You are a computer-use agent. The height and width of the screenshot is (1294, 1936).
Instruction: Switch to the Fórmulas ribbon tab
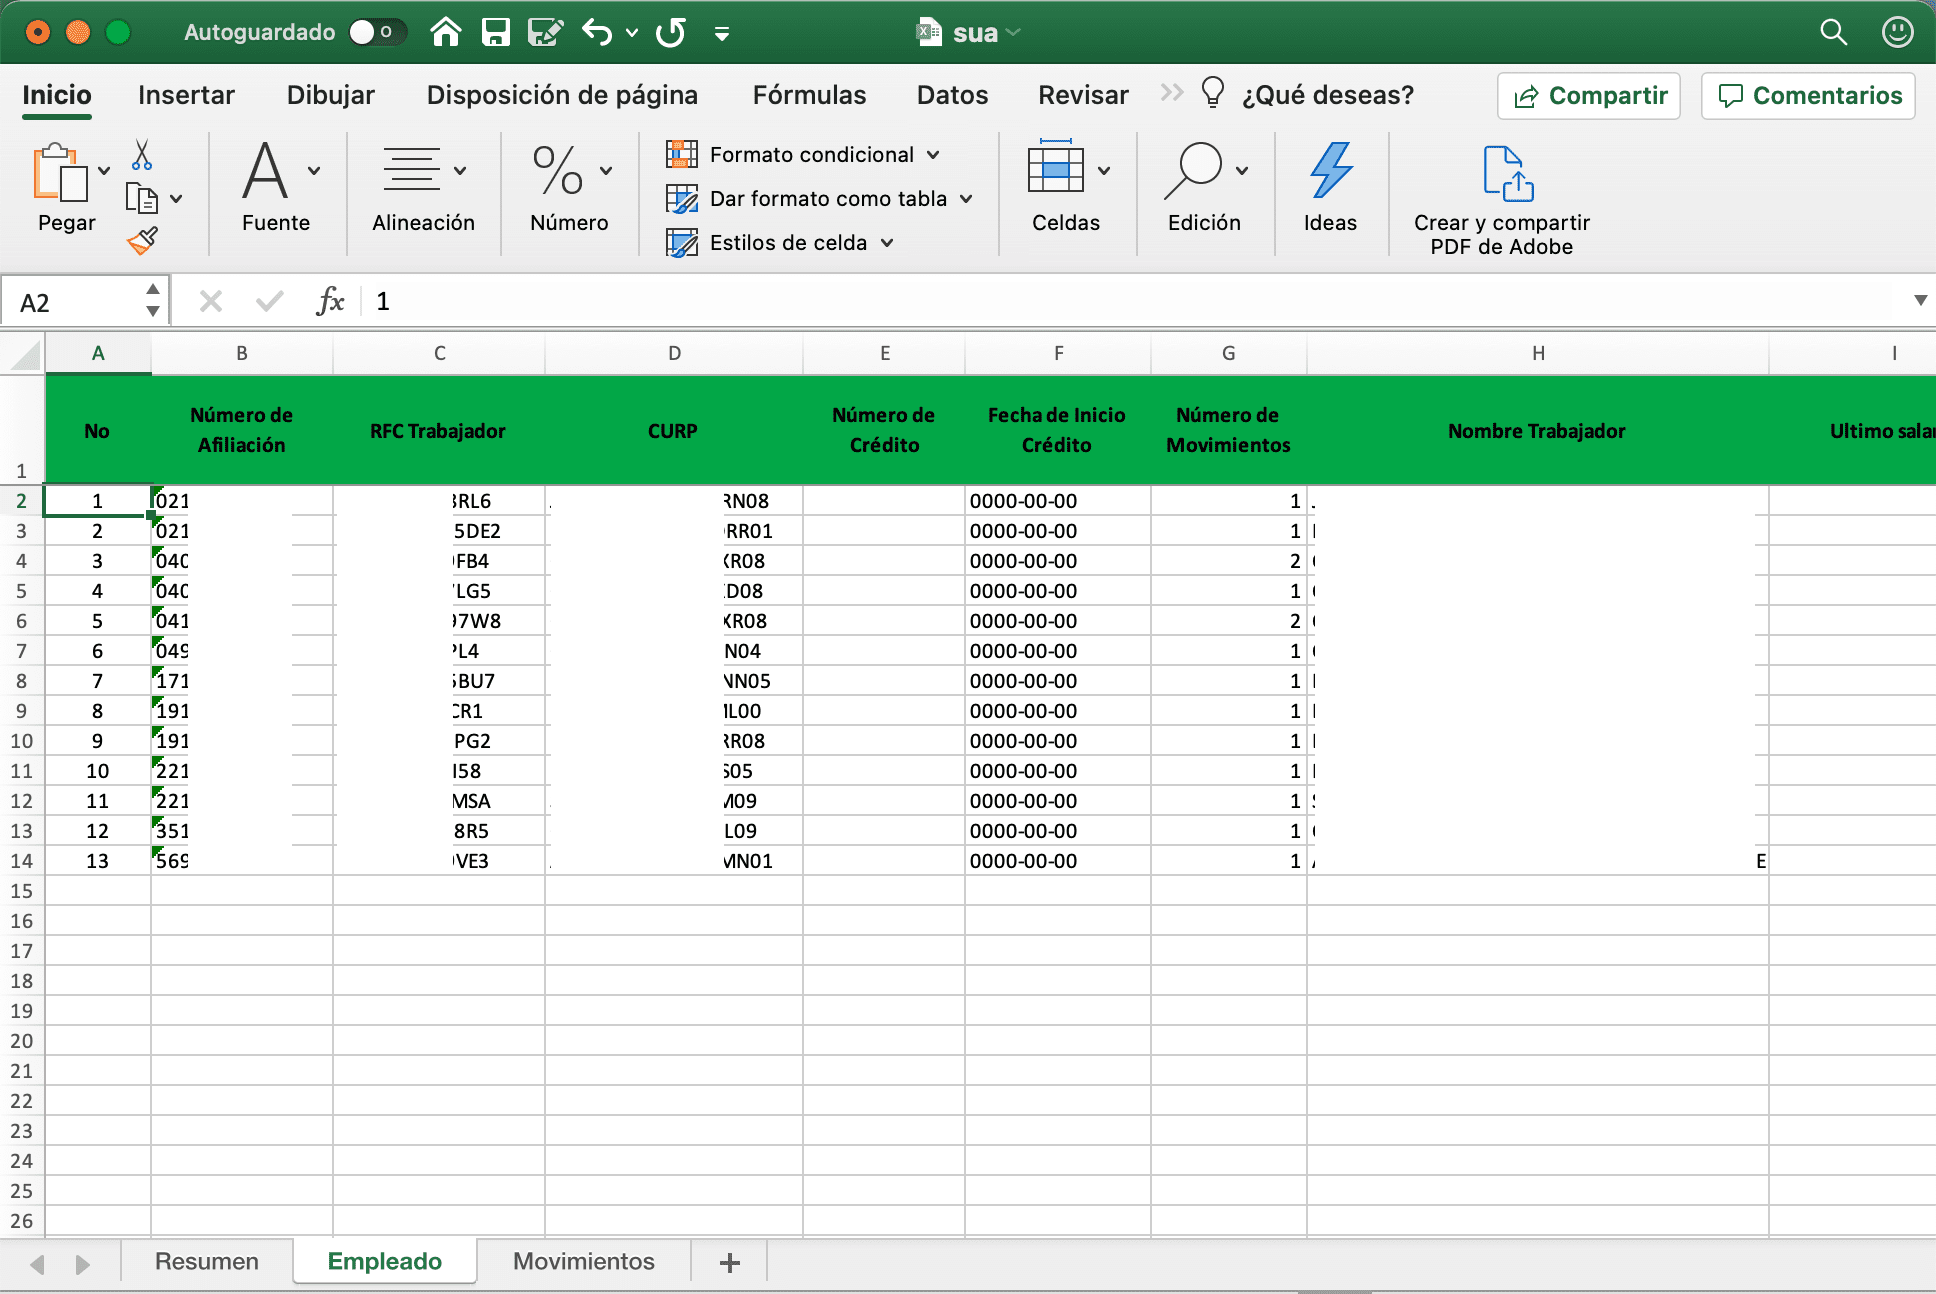(808, 95)
